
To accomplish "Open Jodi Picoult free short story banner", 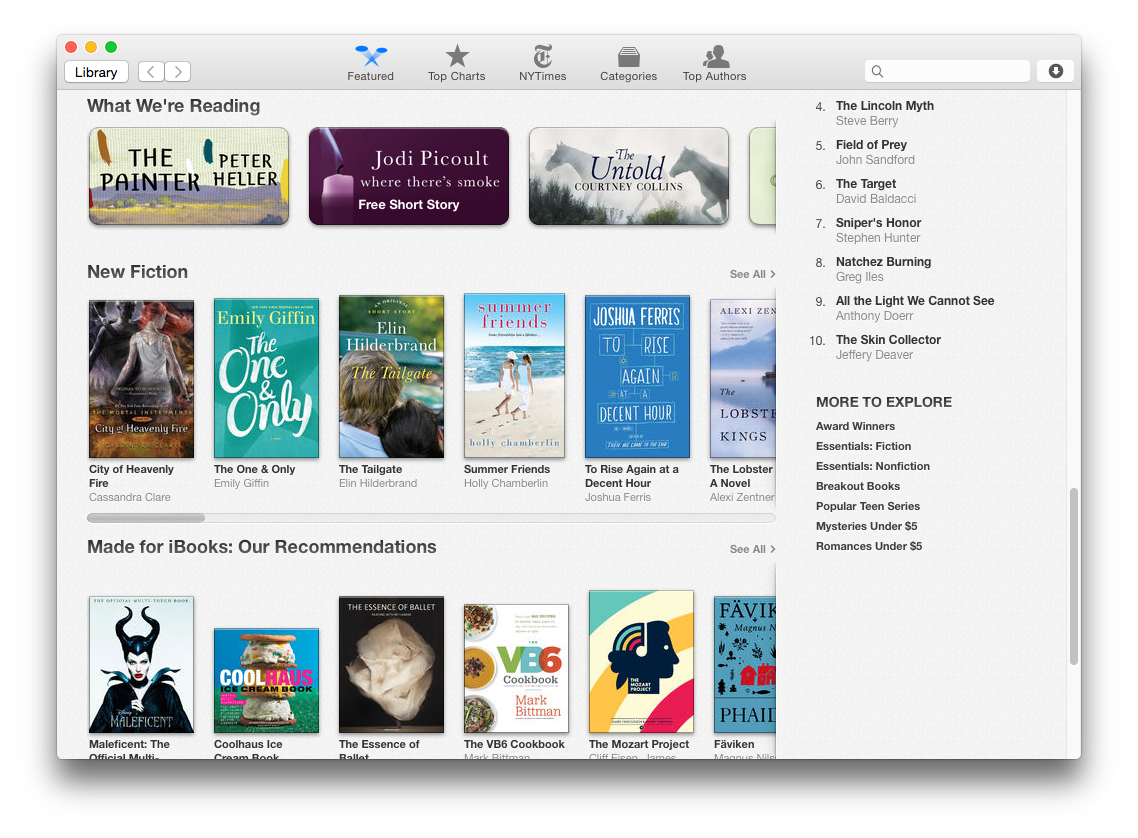I will pyautogui.click(x=409, y=176).
